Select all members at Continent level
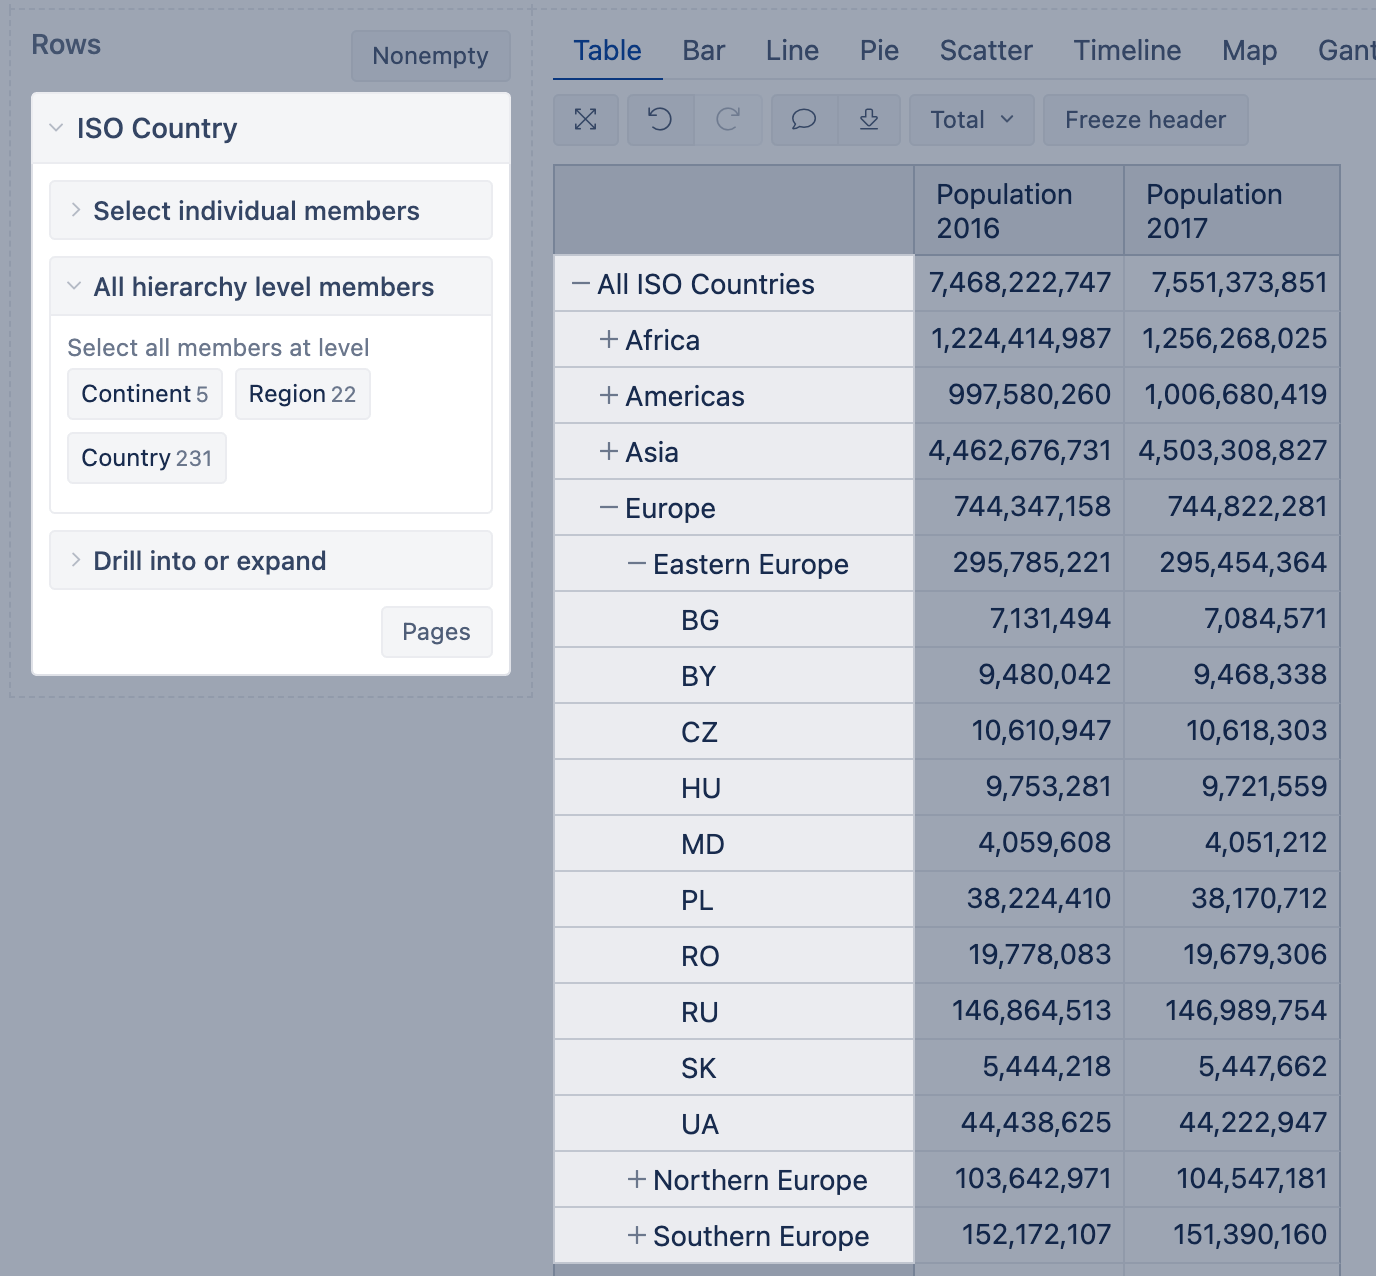 144,394
